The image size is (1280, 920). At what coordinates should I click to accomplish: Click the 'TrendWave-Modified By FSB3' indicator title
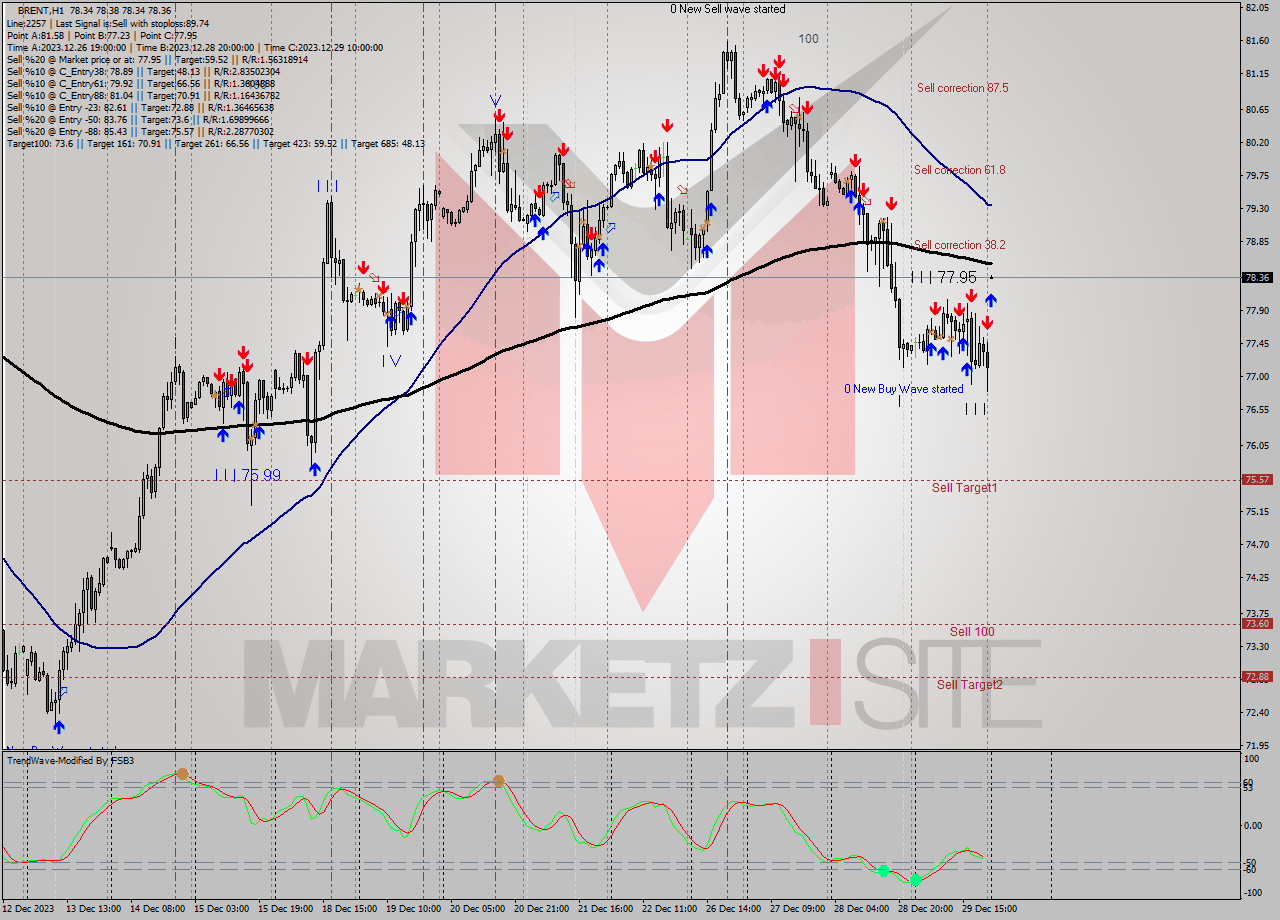(71, 761)
